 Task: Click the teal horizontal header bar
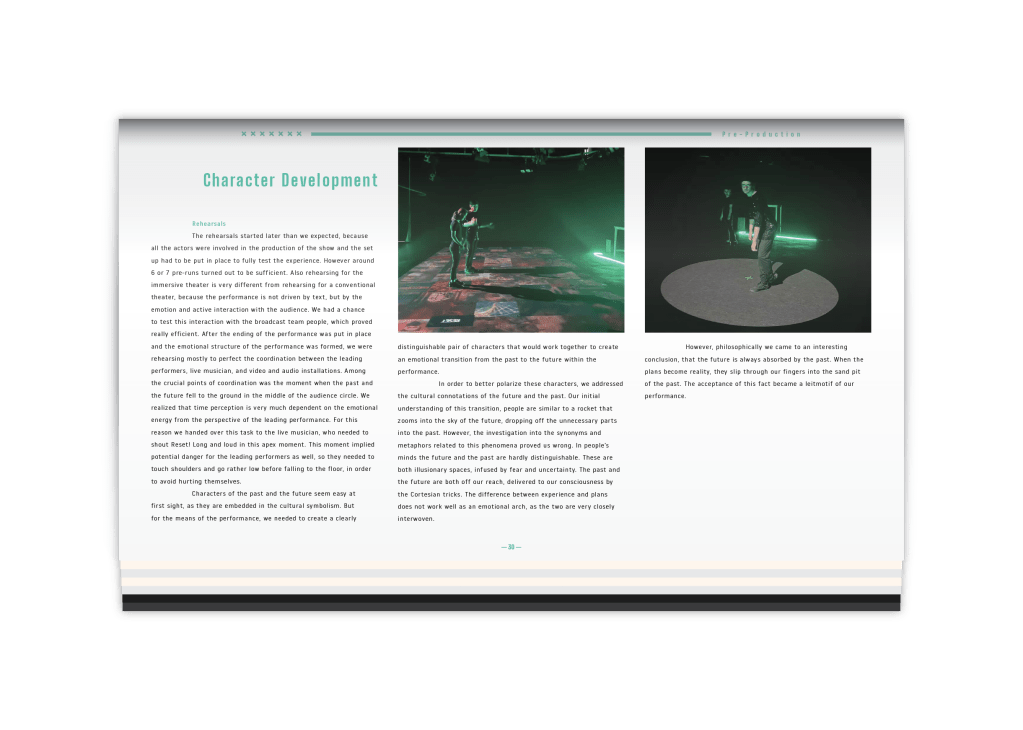[510, 134]
